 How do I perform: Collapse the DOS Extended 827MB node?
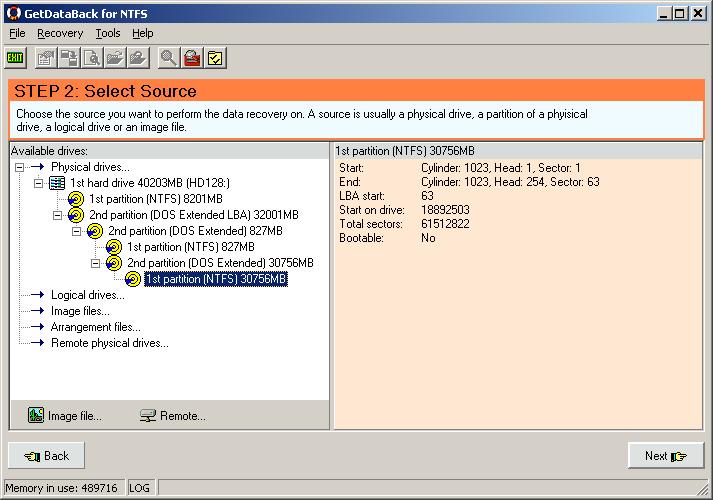(x=77, y=231)
